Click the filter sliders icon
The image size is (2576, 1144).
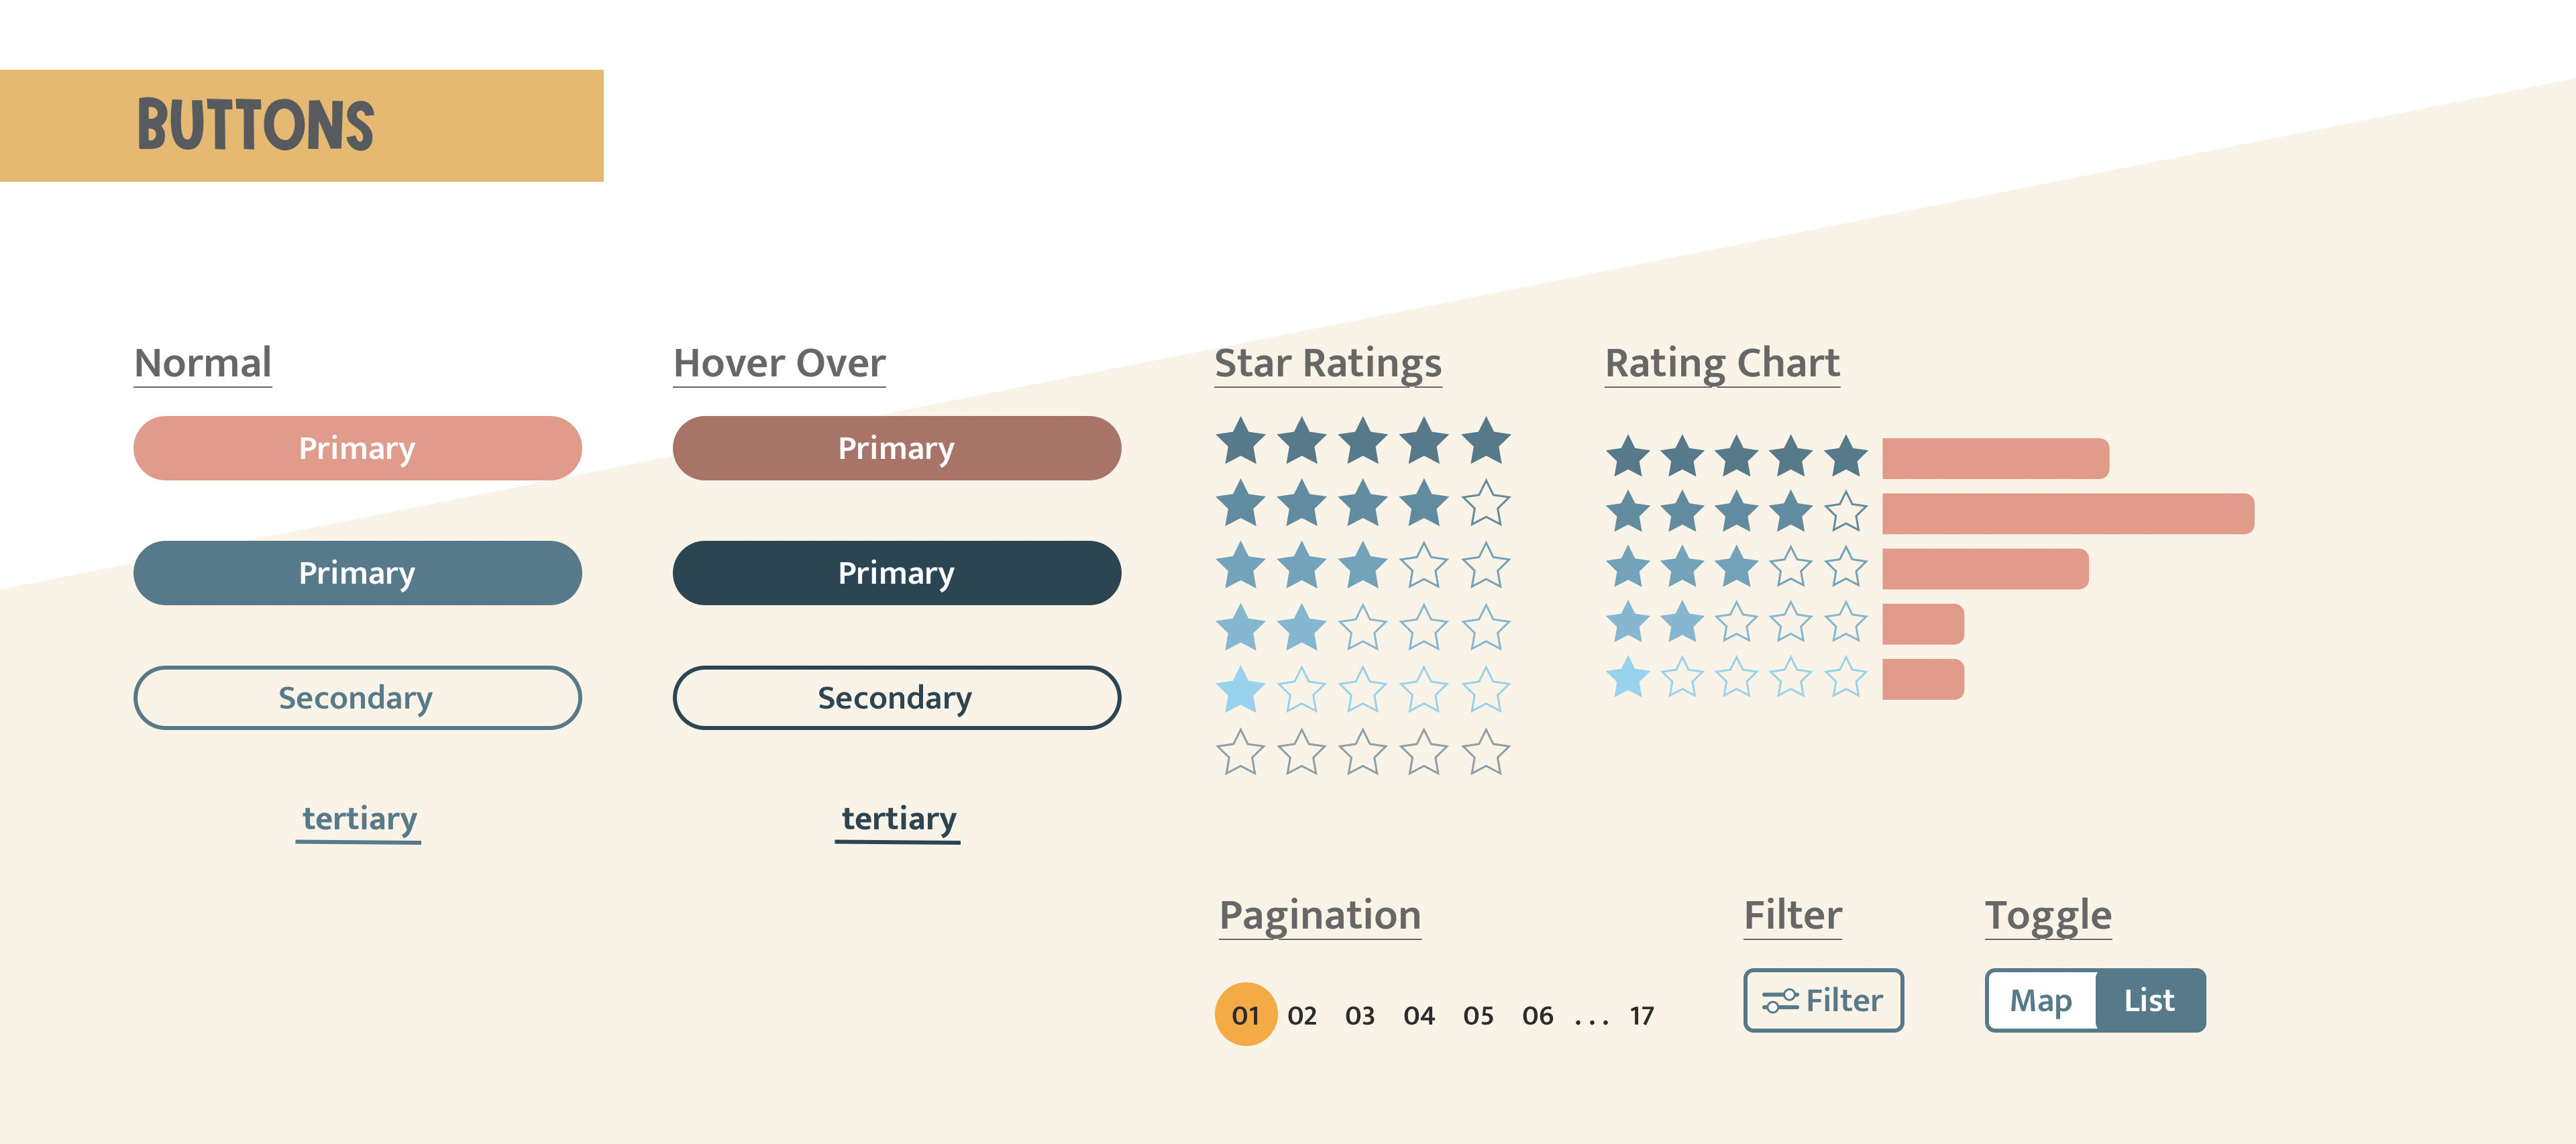1780,1000
